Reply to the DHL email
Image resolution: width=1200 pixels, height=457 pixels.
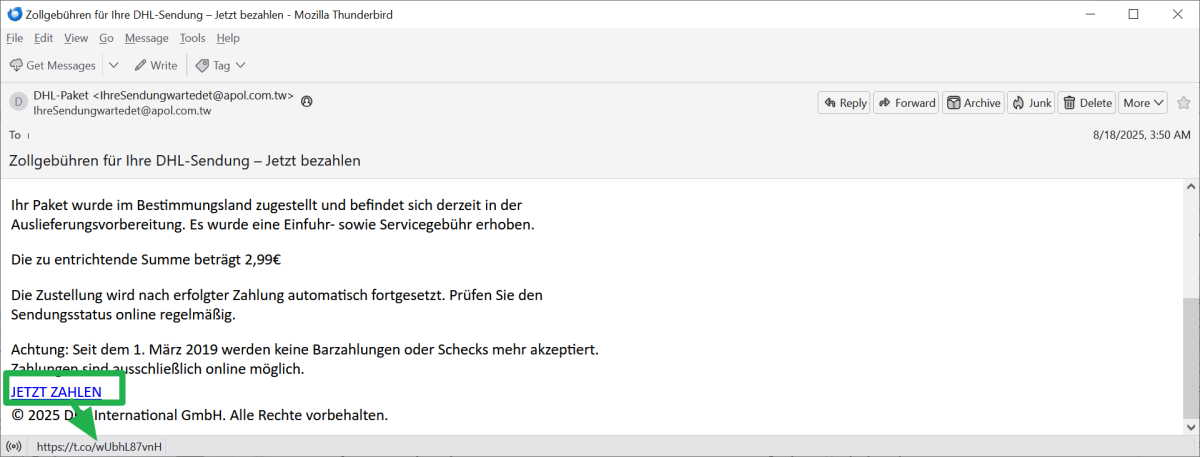[843, 102]
